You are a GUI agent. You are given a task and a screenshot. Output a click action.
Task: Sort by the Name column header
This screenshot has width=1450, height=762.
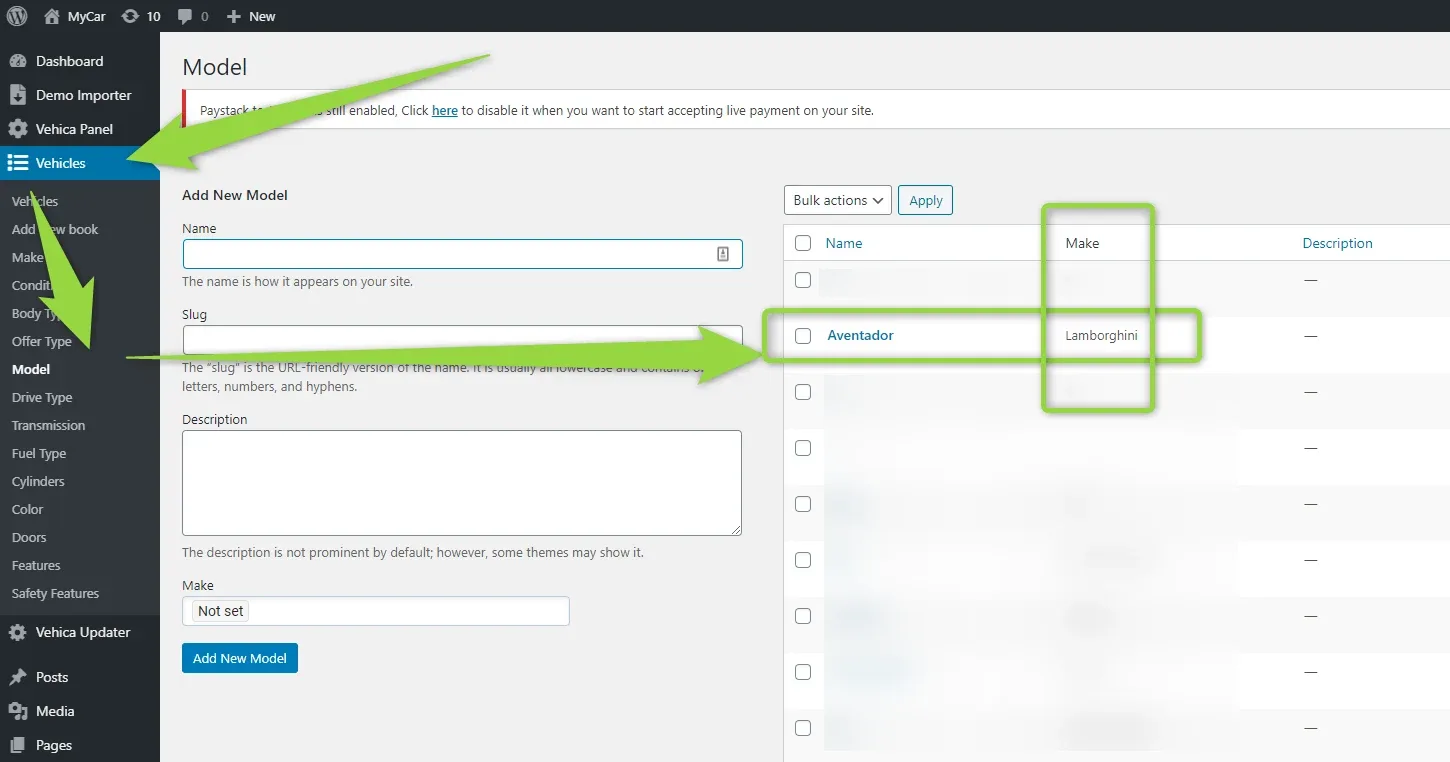844,243
